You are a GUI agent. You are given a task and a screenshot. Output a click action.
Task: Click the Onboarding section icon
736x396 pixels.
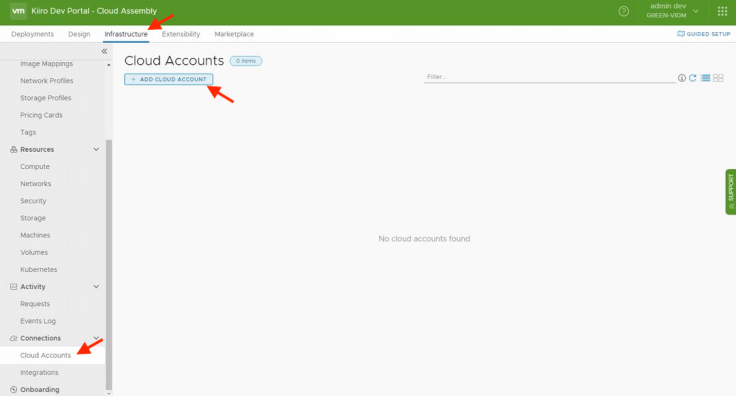[x=14, y=389]
